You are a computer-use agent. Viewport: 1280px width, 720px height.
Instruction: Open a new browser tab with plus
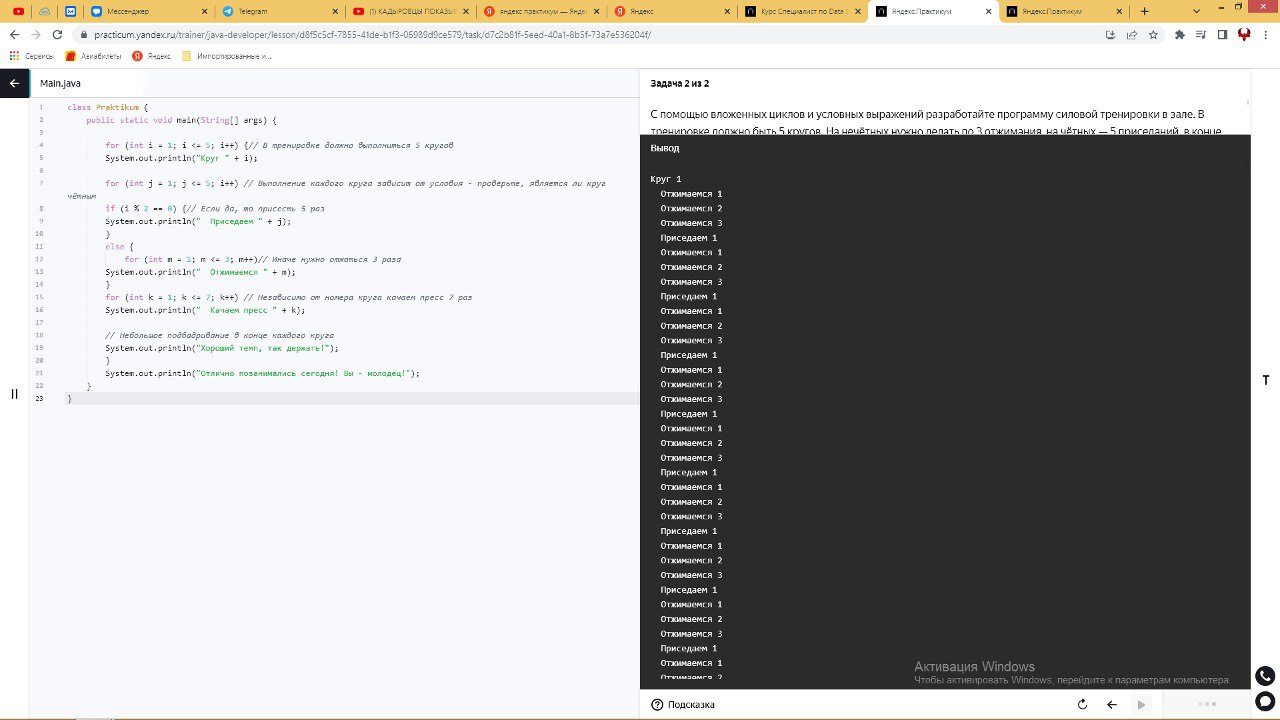pyautogui.click(x=1145, y=11)
